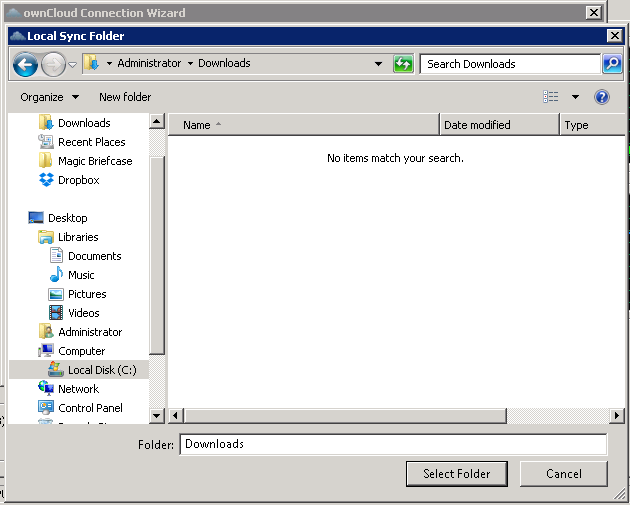Open Magic Briefcase folder in sidebar
Viewport: 630px width, 505px height.
coord(93,161)
